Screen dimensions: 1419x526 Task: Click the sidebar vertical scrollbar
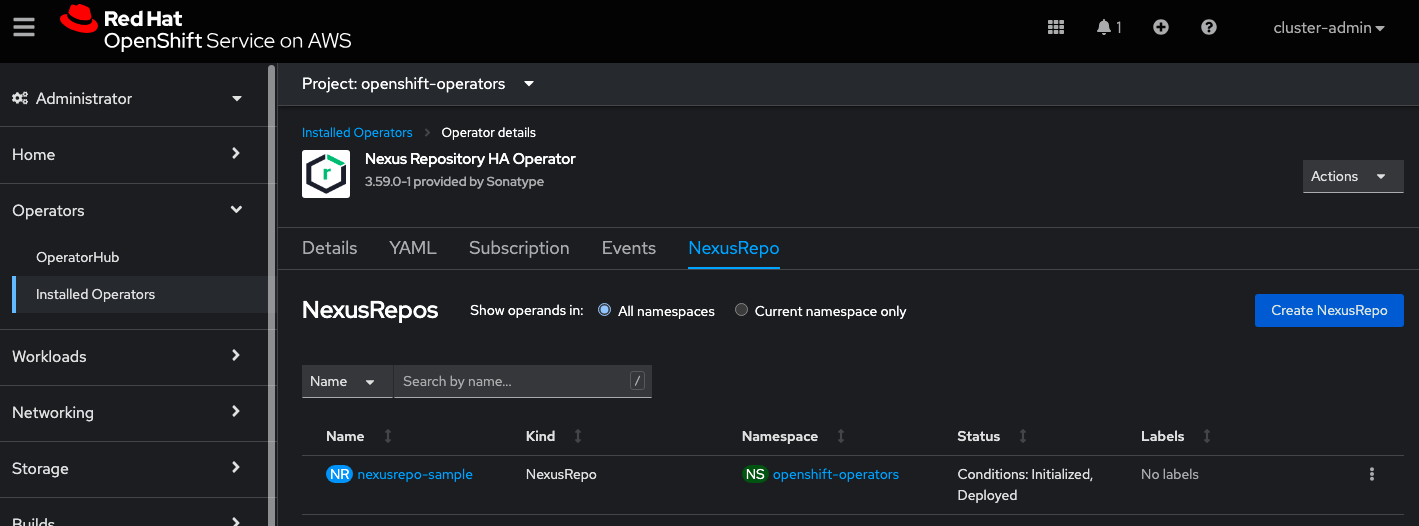(x=272, y=295)
